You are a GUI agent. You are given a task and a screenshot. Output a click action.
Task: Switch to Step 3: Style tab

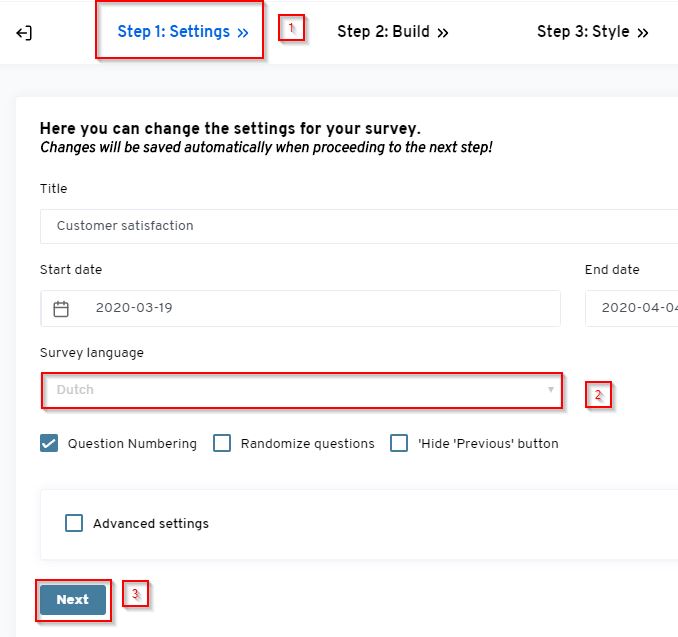pos(592,32)
